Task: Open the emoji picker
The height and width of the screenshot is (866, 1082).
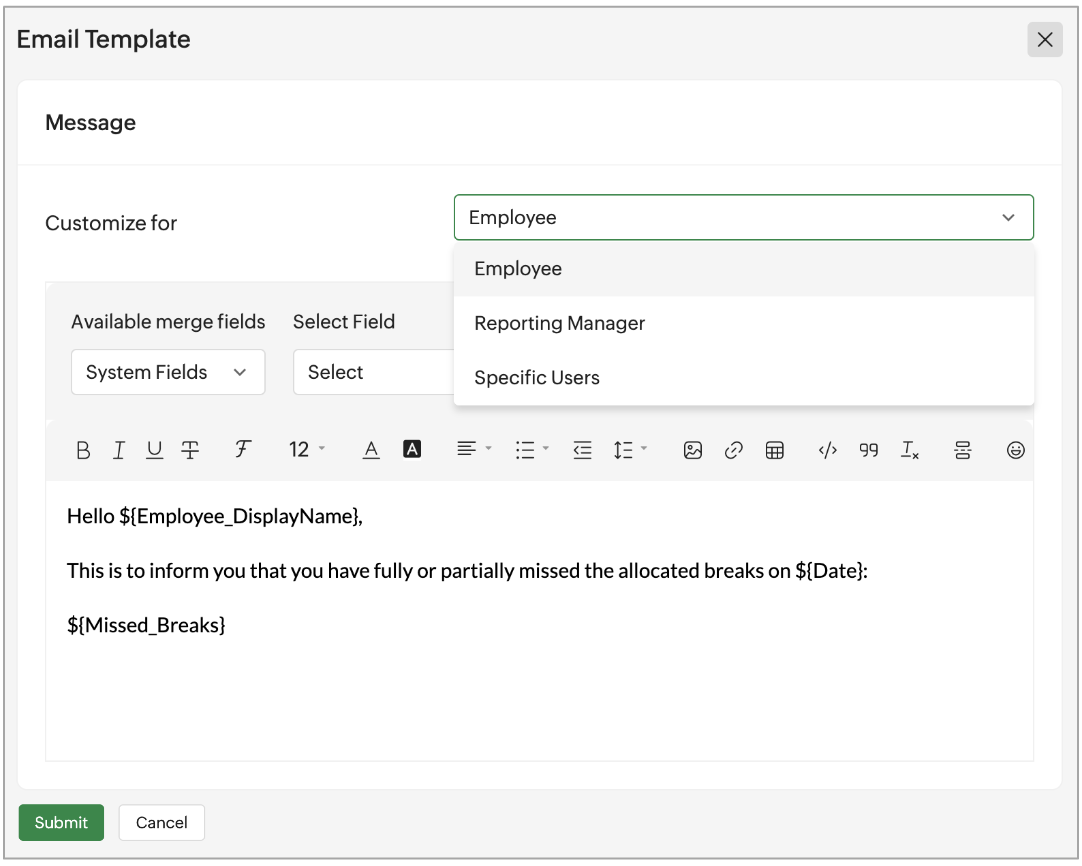Action: (1016, 451)
